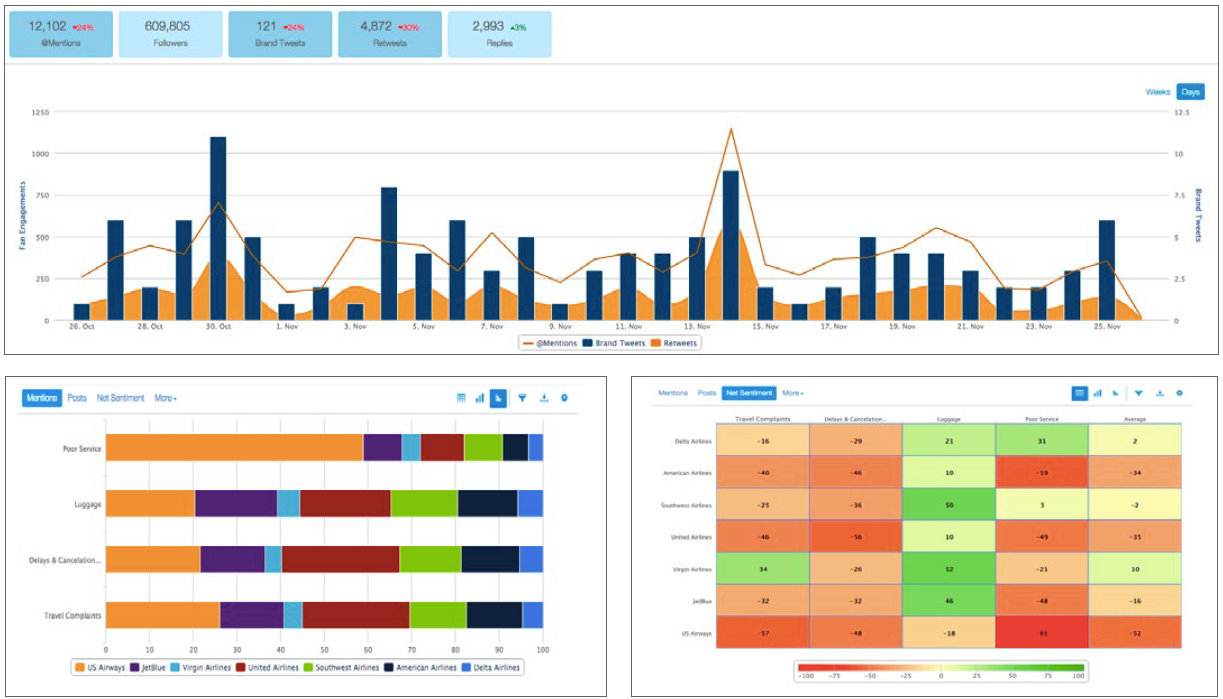
Task: Sort heatmap by Luggage column header
Action: pyautogui.click(x=949, y=418)
